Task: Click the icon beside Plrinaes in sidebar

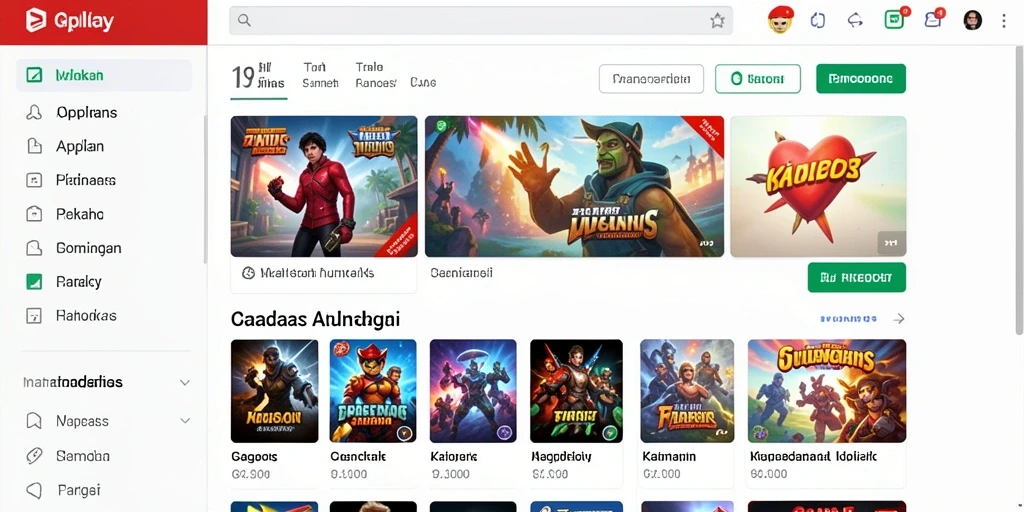Action: point(34,180)
